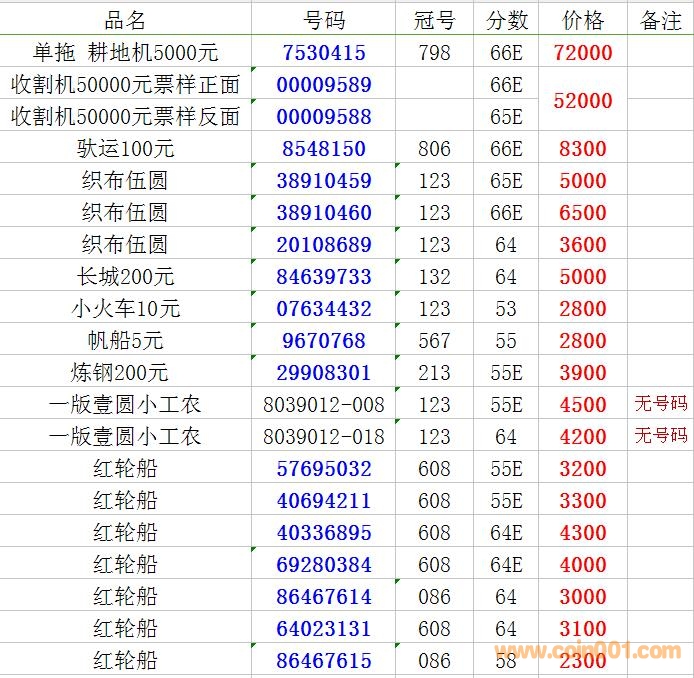Viewport: 694px width, 678px height.
Task: Click the 8039012-008 number cell
Action: pos(324,405)
